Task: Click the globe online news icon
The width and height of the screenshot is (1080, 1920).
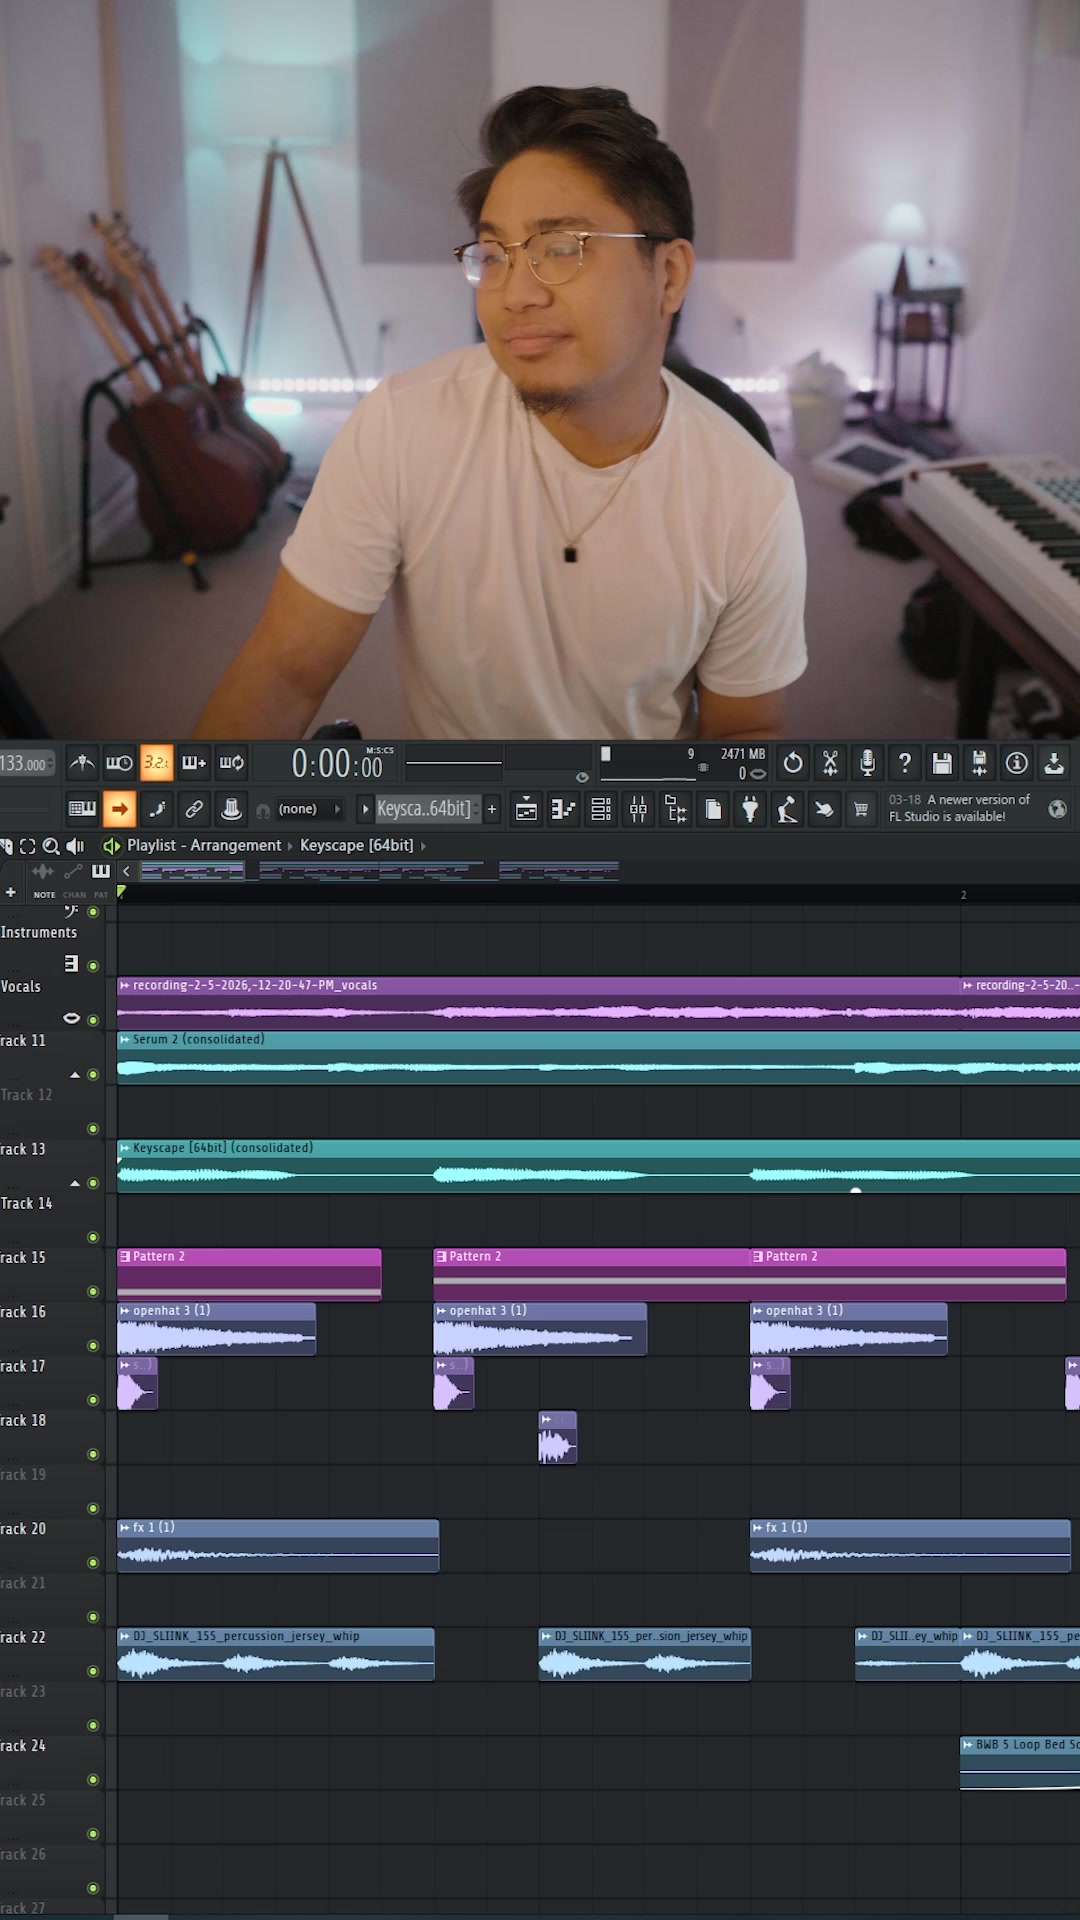Action: pyautogui.click(x=1057, y=809)
